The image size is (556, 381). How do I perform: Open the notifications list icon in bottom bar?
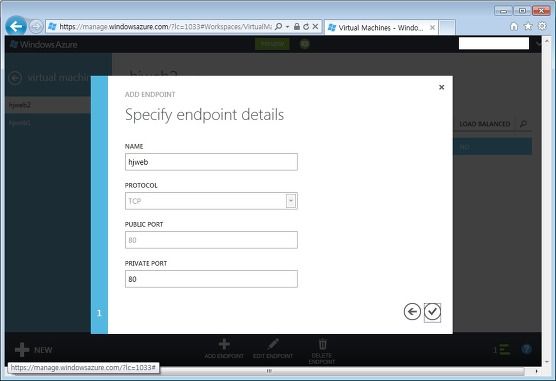502,350
